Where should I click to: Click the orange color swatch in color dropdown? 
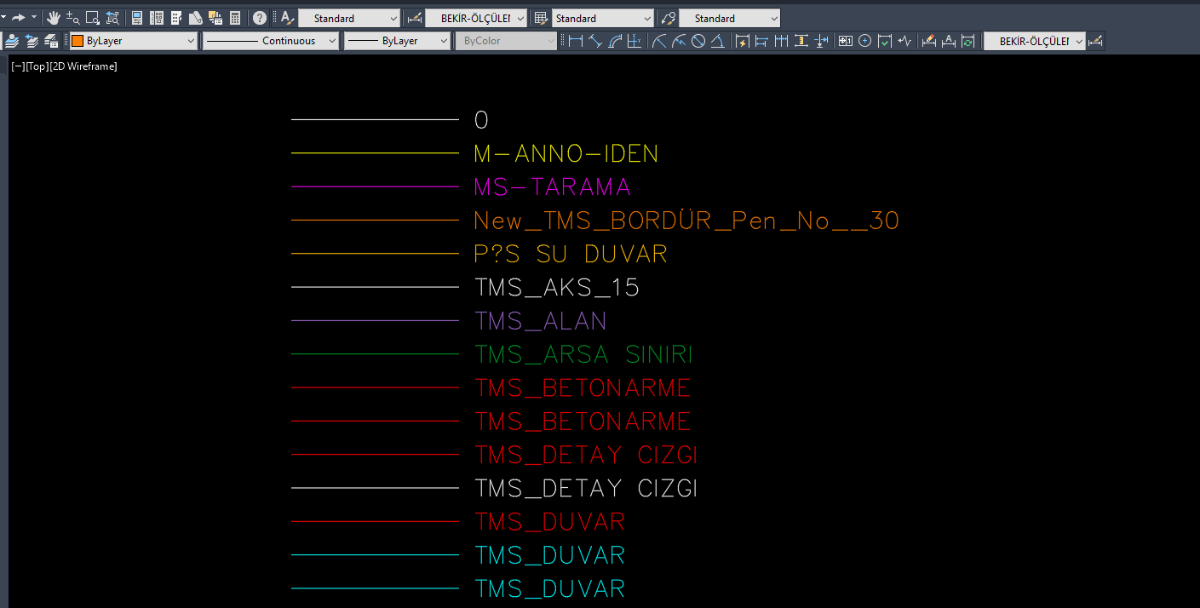77,41
